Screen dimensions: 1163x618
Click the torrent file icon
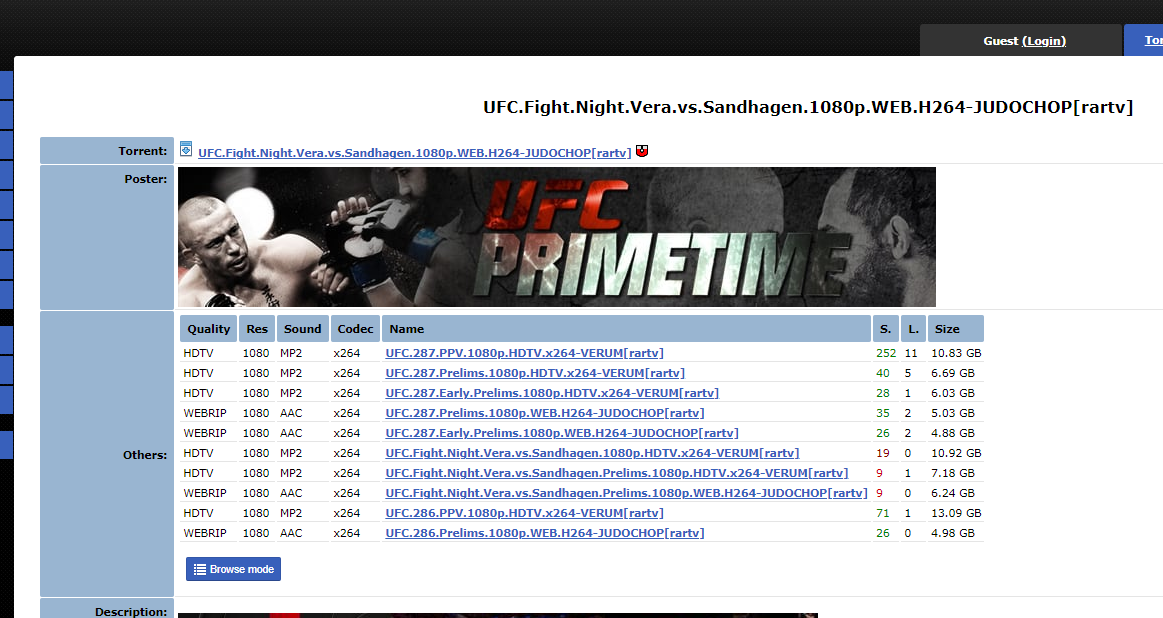point(186,149)
